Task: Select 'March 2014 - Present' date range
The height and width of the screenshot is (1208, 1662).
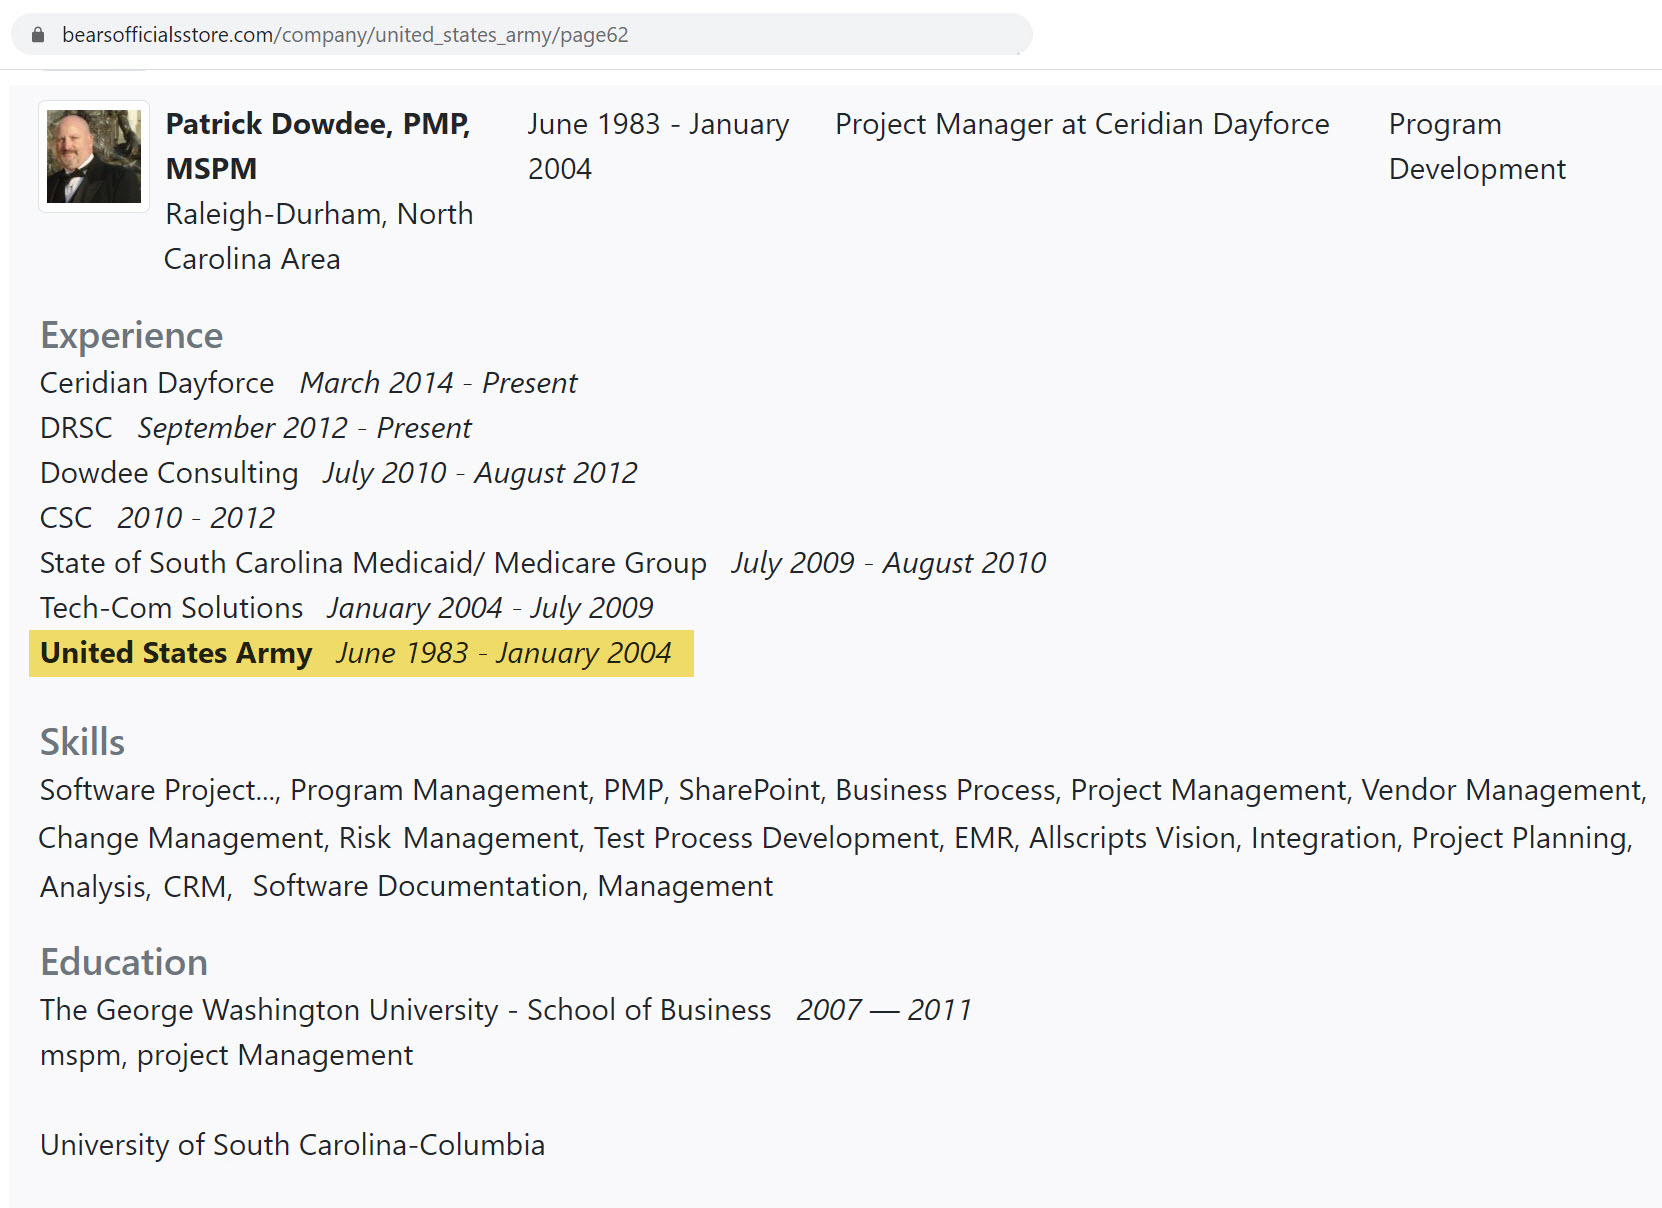Action: tap(438, 383)
